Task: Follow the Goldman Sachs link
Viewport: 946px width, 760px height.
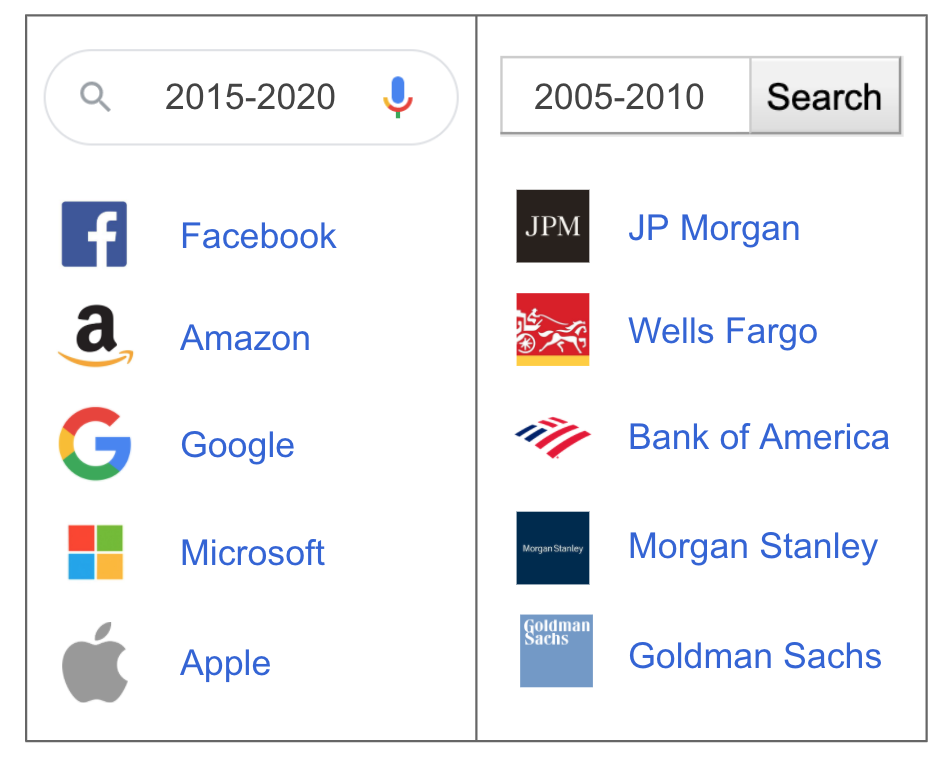Action: [x=755, y=656]
